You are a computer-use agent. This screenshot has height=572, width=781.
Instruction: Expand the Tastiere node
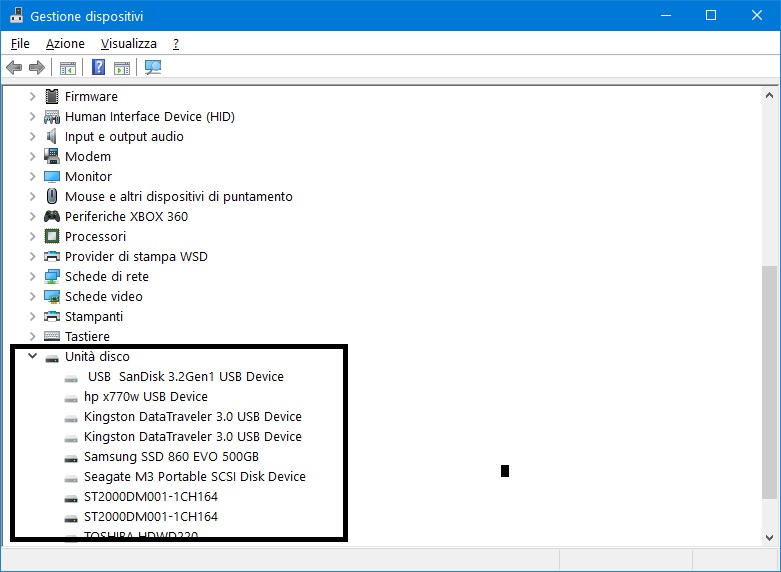tap(32, 336)
